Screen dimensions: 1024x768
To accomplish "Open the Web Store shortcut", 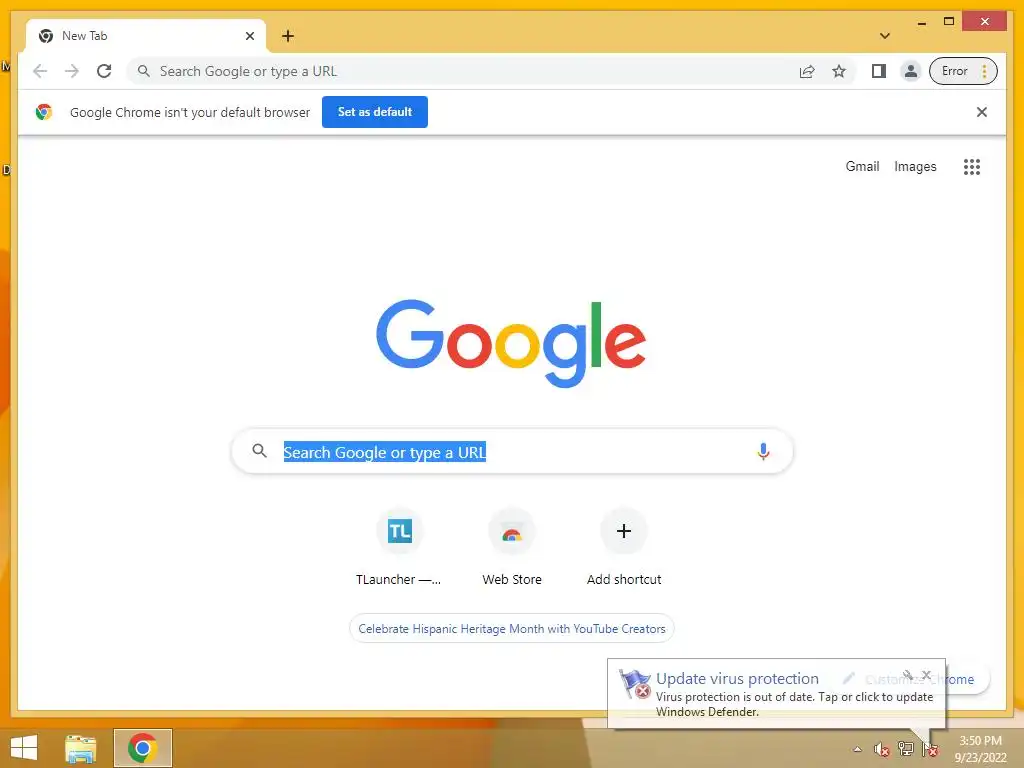I will [x=511, y=547].
